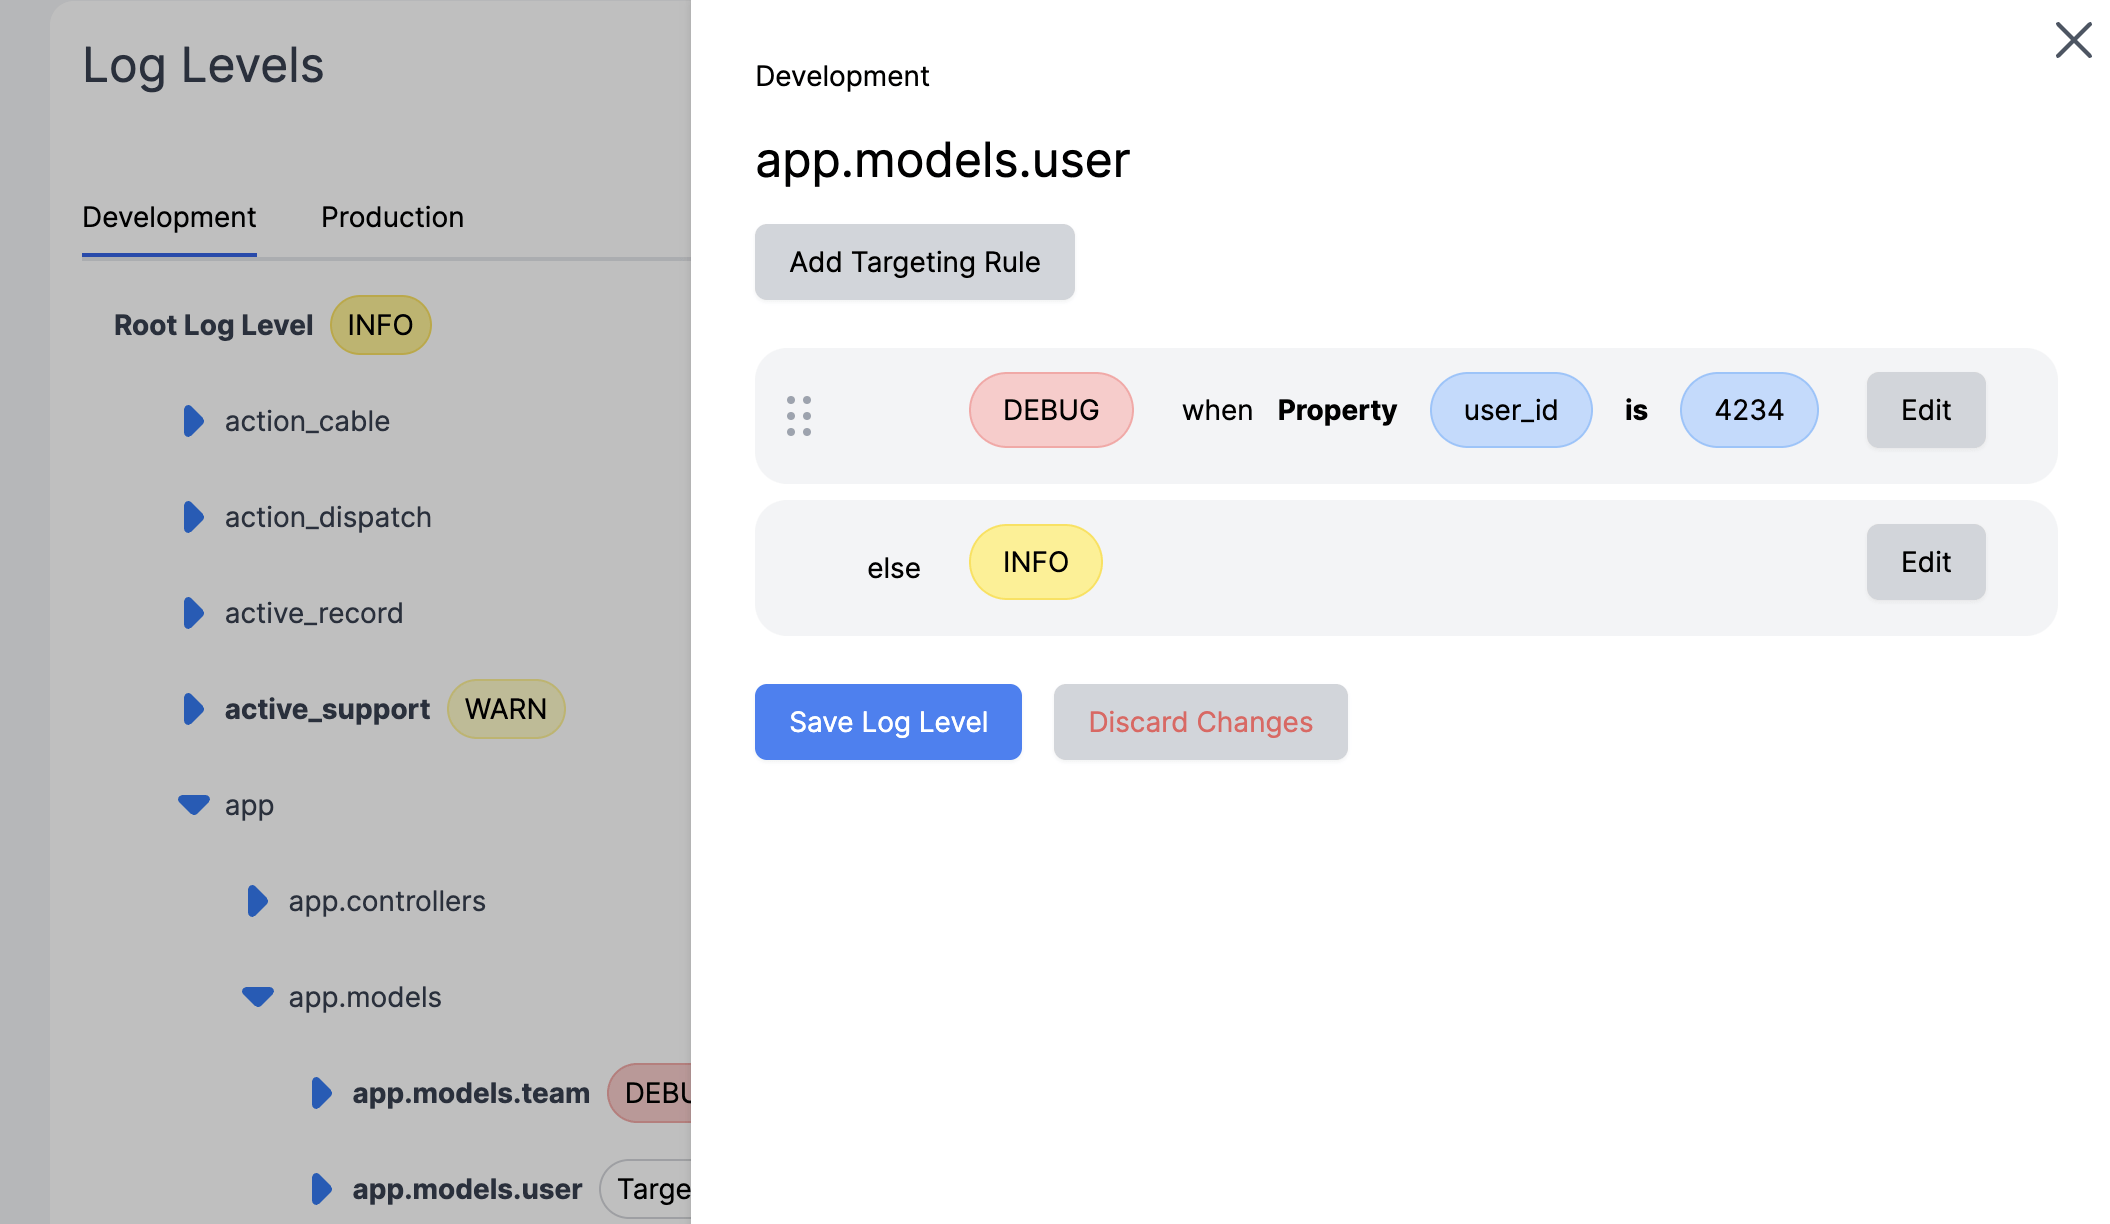Click the 4234 value pill
2110x1224 pixels.
pos(1749,410)
